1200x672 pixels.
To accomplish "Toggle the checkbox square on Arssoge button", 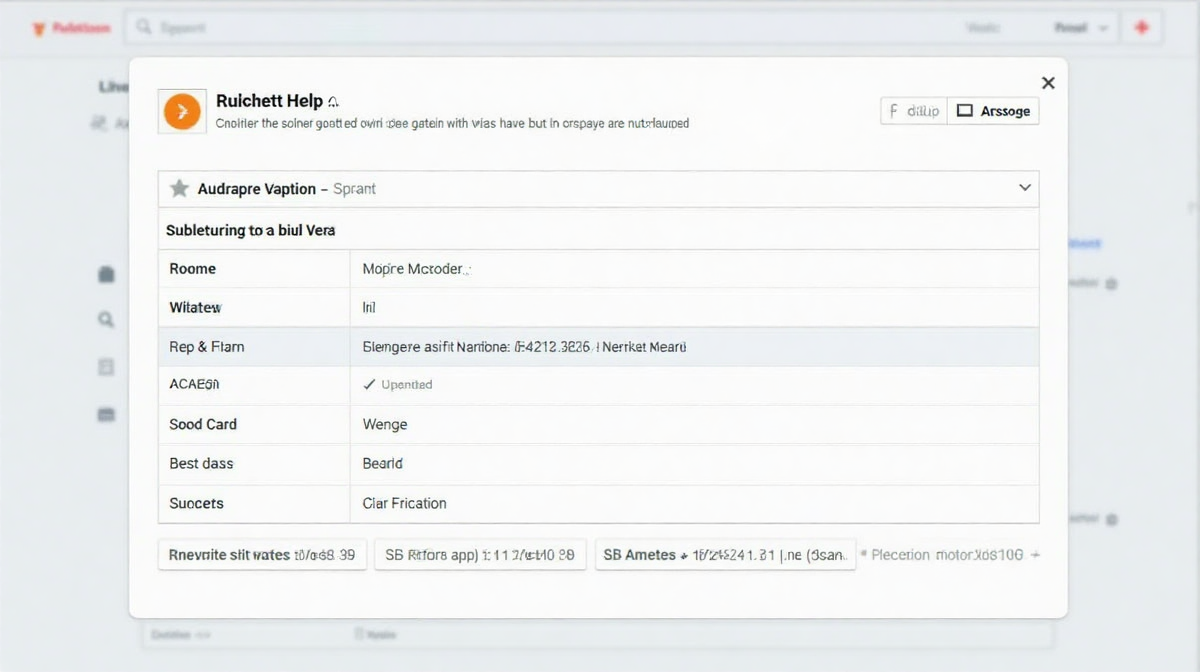I will point(965,111).
